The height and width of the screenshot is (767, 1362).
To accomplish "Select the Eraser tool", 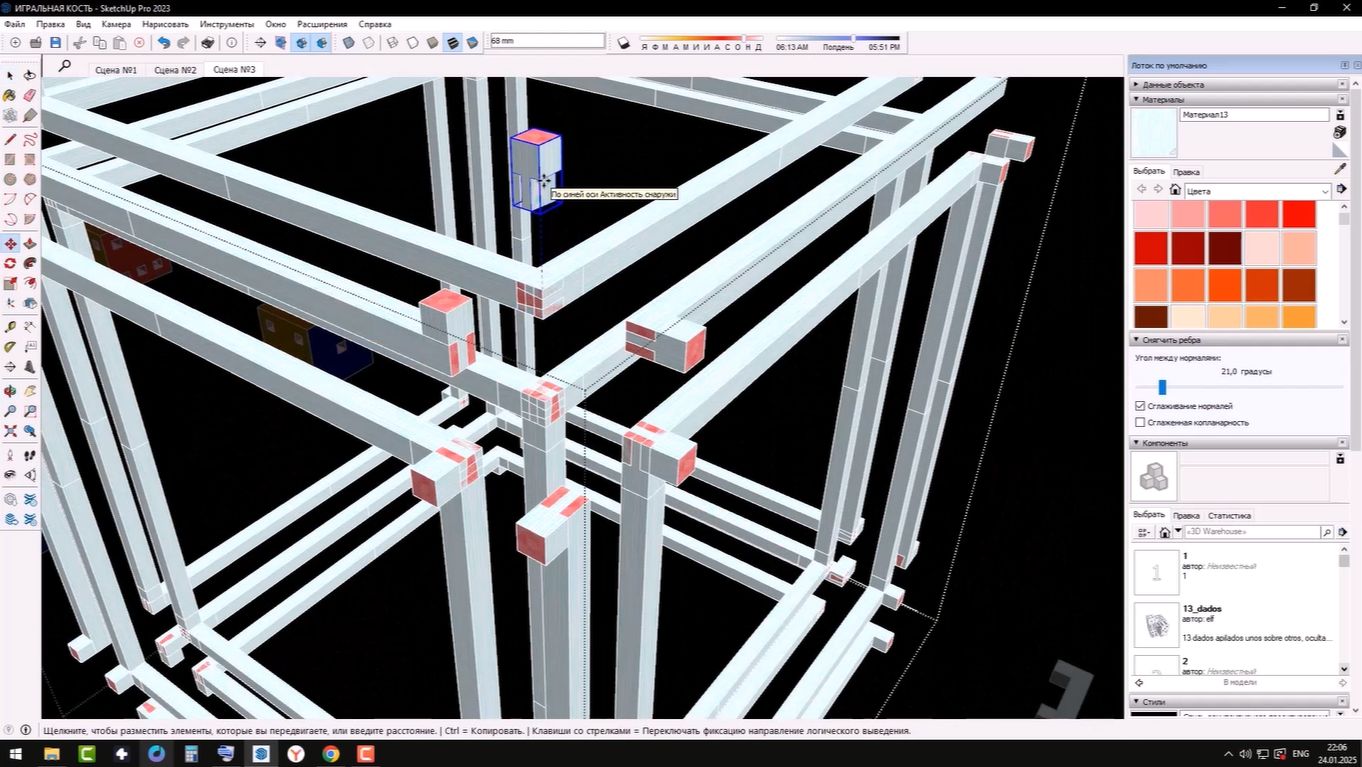I will click(29, 96).
